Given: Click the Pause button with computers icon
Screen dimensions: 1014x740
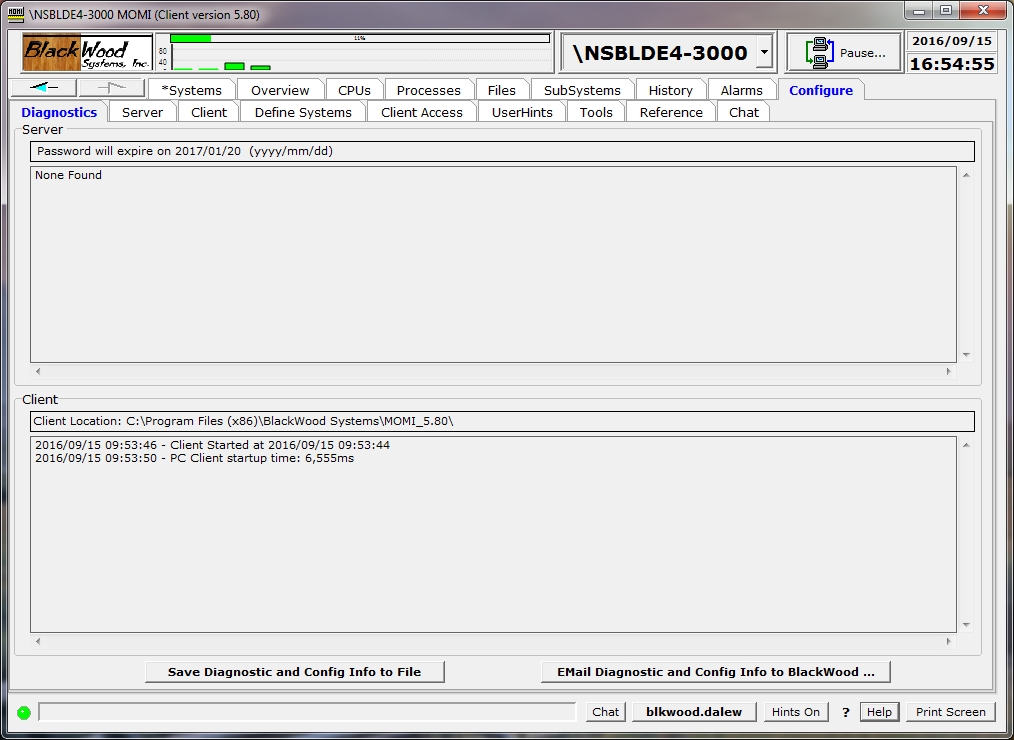Looking at the screenshot, I should click(844, 53).
